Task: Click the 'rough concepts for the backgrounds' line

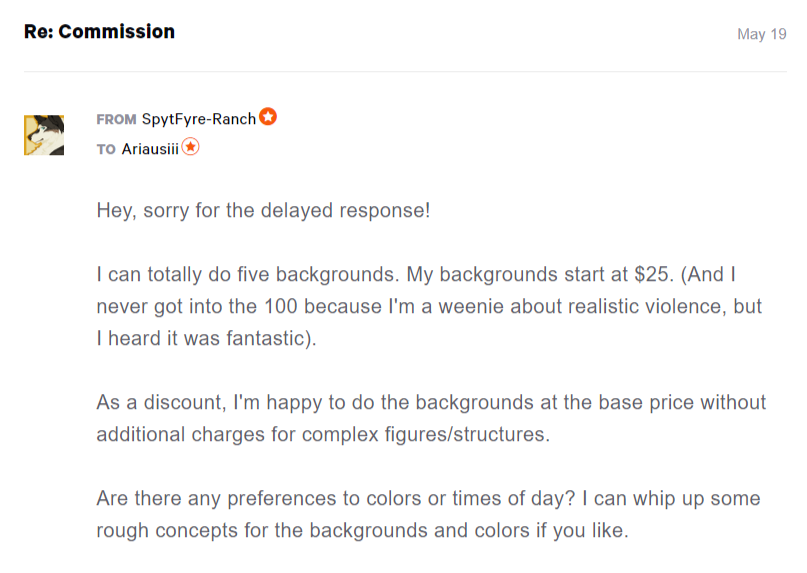Action: (x=363, y=530)
